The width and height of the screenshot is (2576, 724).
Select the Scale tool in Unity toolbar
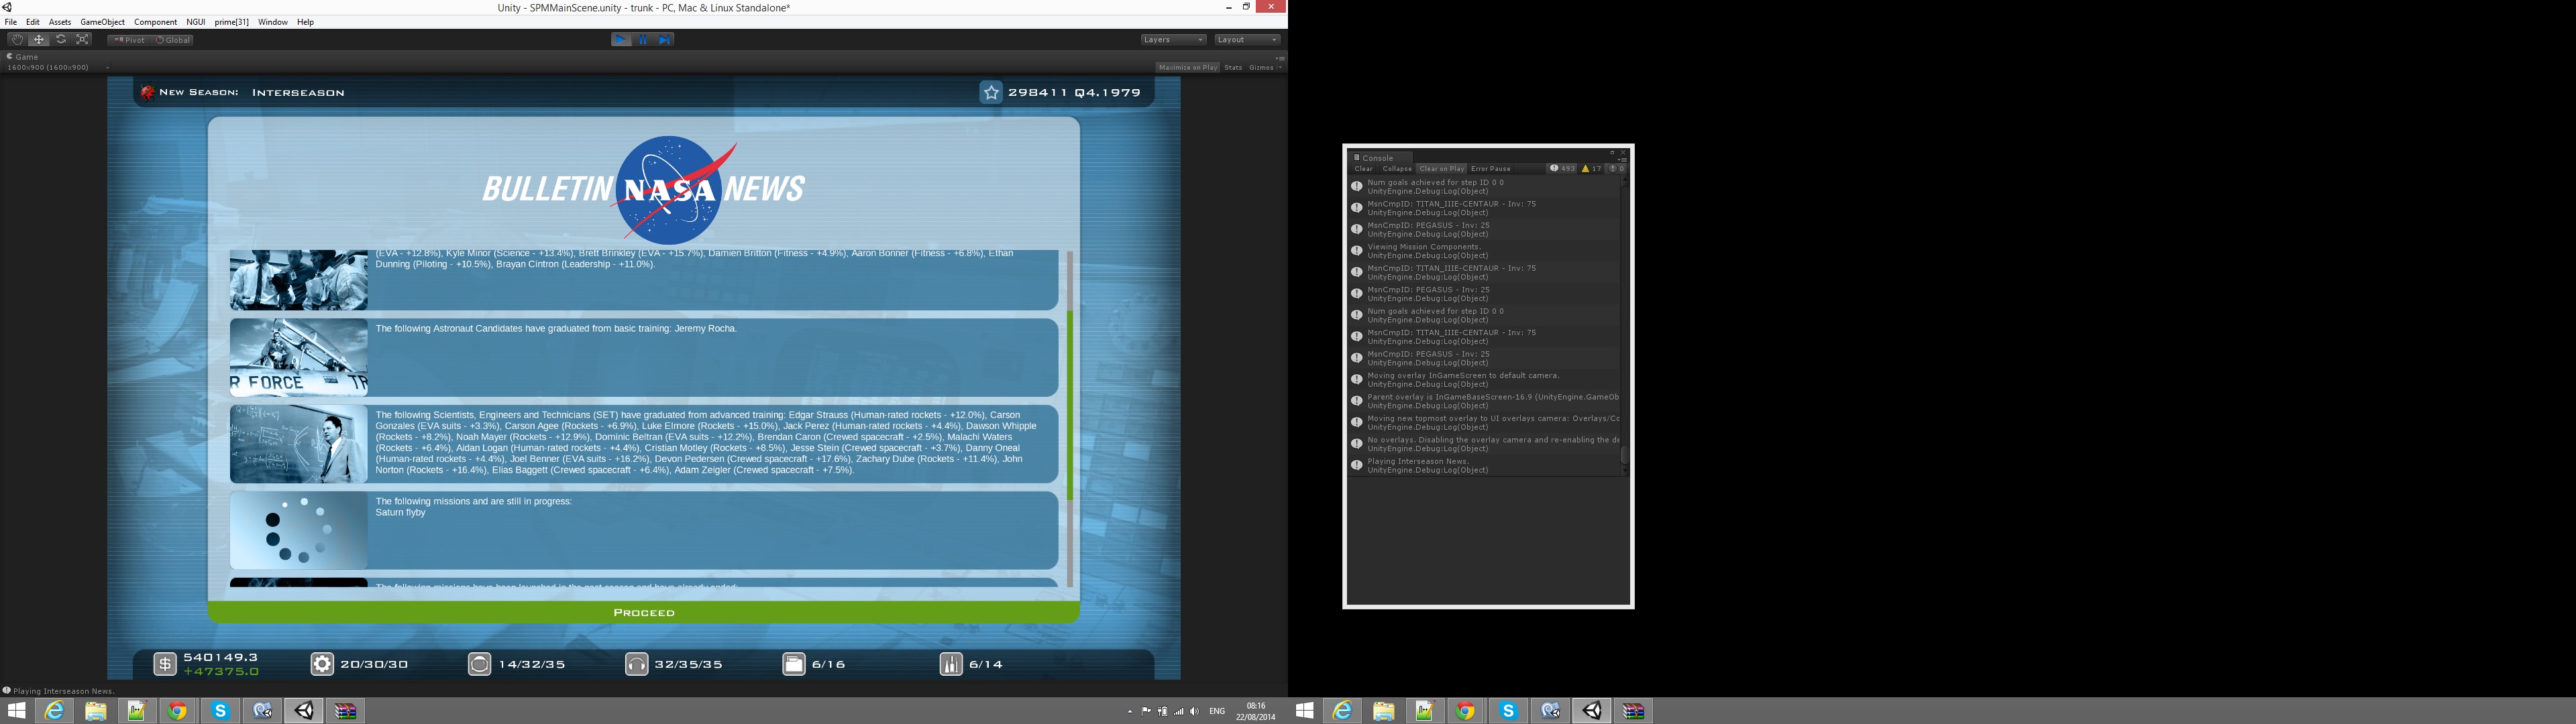click(83, 40)
